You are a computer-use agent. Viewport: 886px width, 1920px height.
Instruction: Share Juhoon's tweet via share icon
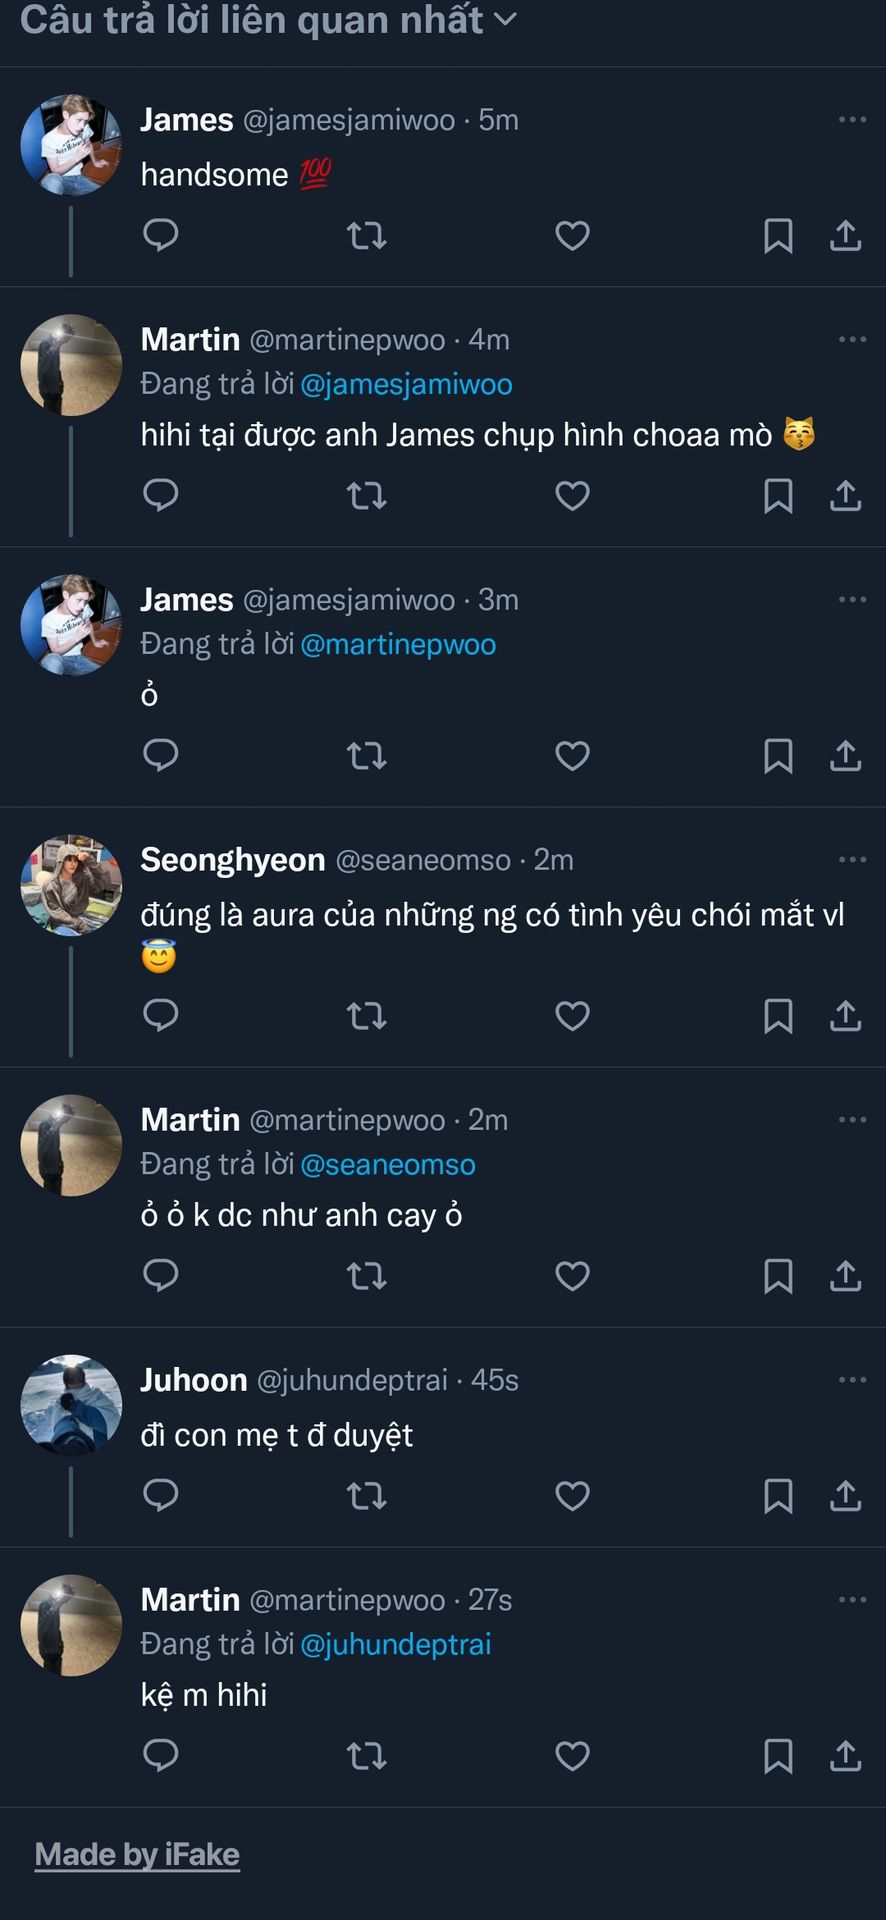[845, 1495]
